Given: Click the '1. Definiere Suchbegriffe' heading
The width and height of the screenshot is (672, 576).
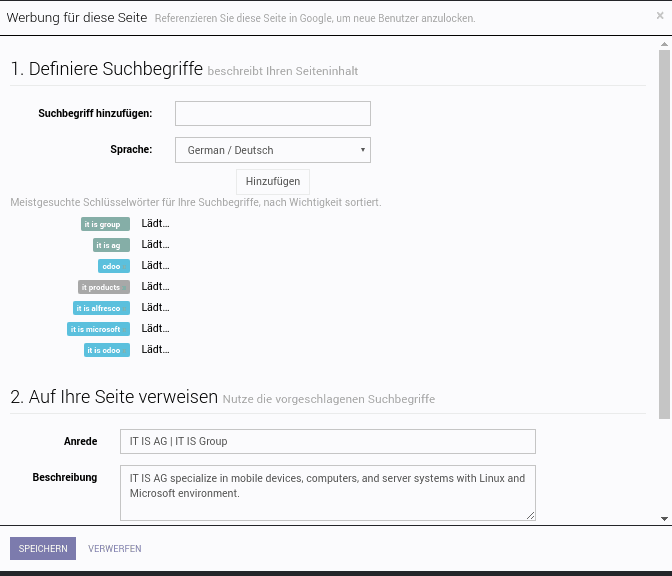Looking at the screenshot, I should tap(107, 69).
